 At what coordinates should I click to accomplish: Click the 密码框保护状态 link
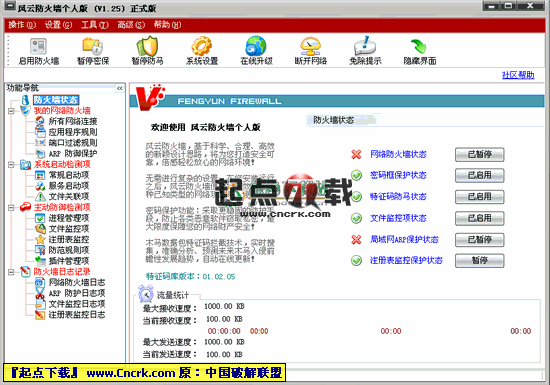(x=398, y=175)
